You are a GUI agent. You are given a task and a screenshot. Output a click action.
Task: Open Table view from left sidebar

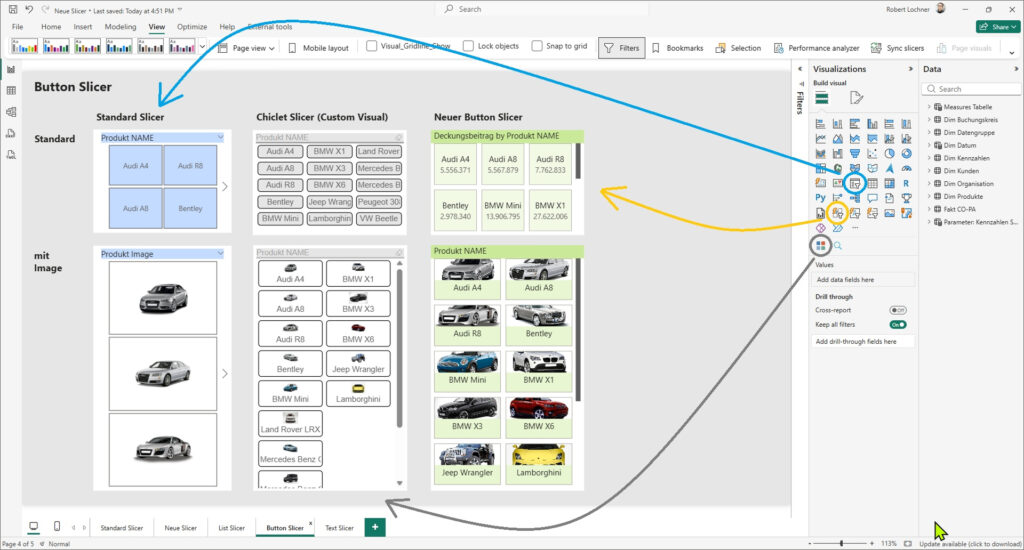coord(11,91)
